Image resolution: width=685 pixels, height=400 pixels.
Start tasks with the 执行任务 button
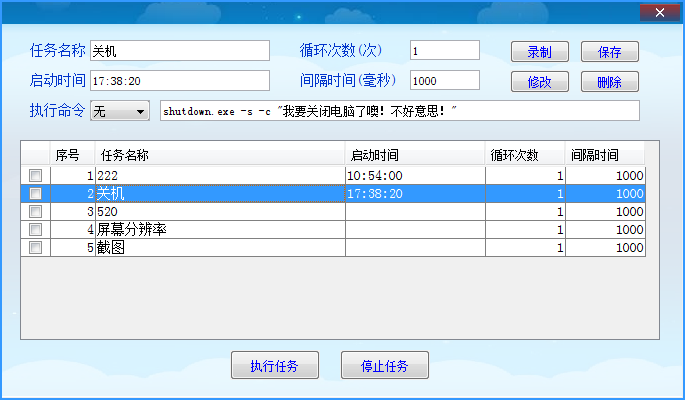(275, 365)
